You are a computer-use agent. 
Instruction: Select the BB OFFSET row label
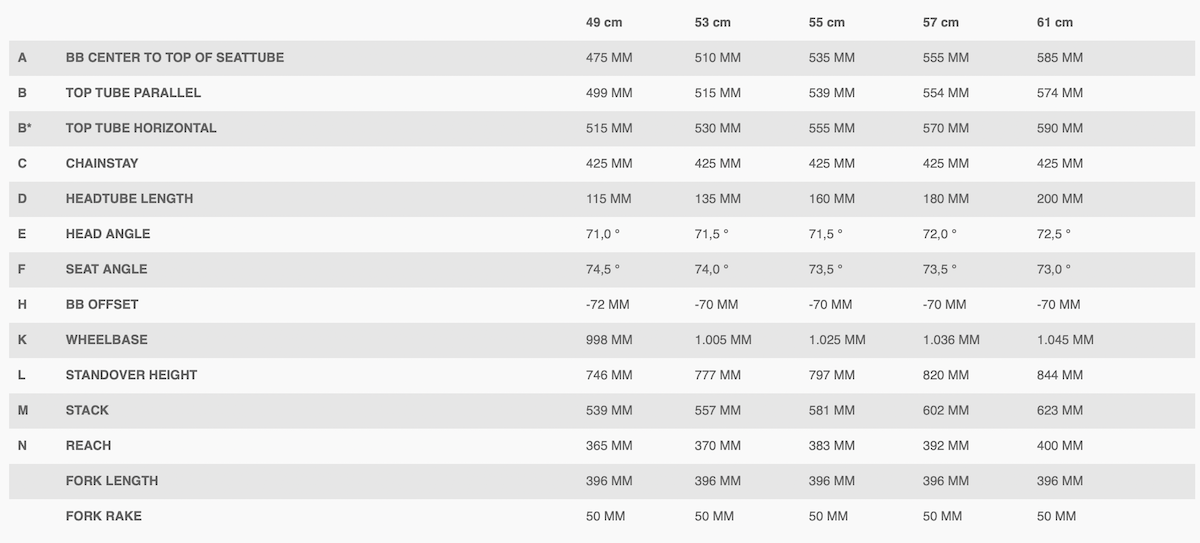pos(102,304)
